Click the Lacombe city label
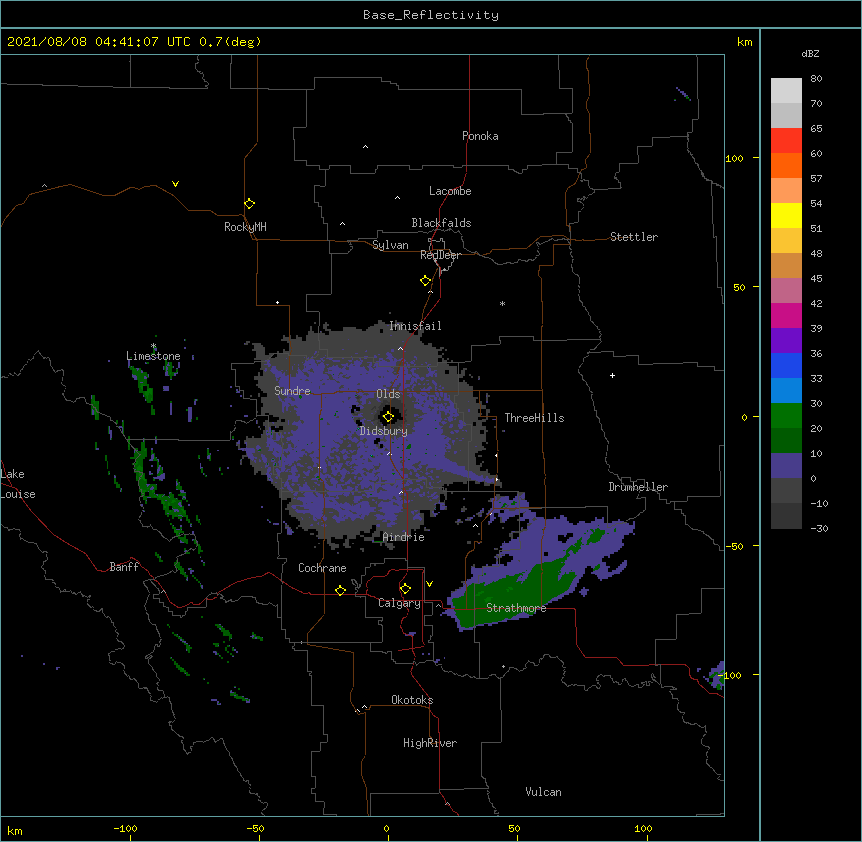 pos(450,191)
